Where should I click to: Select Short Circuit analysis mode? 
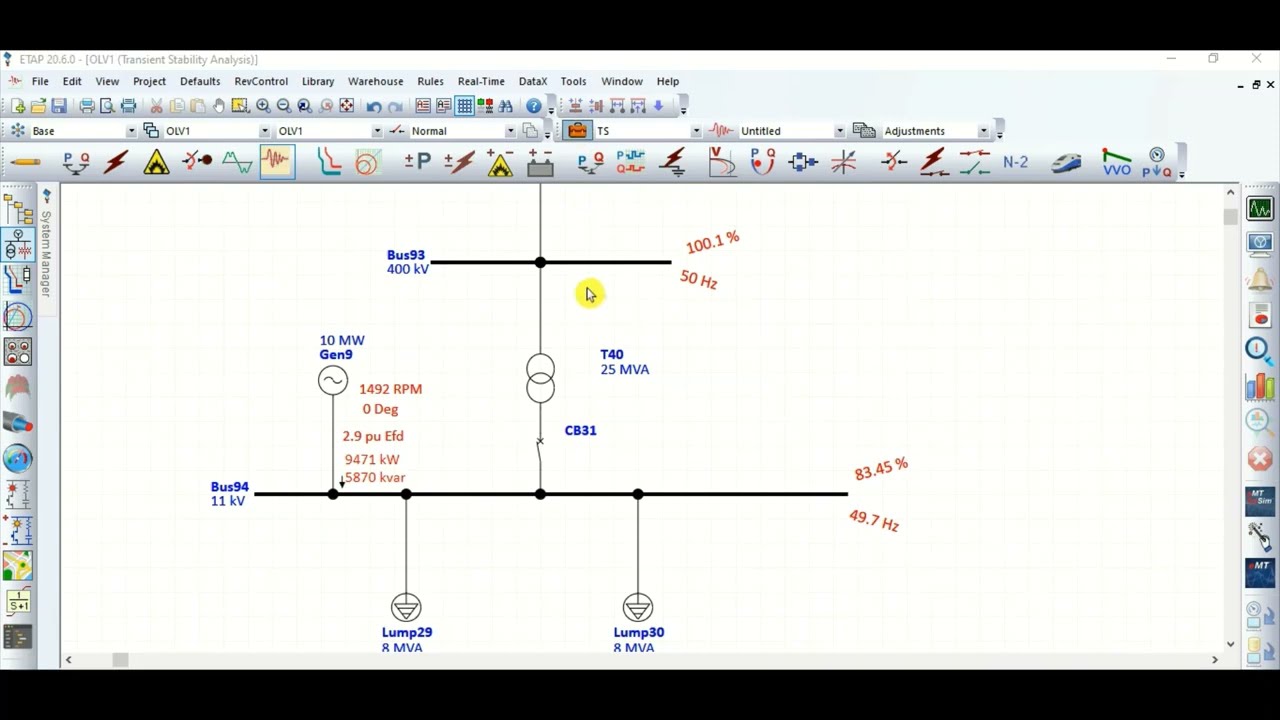[x=116, y=162]
